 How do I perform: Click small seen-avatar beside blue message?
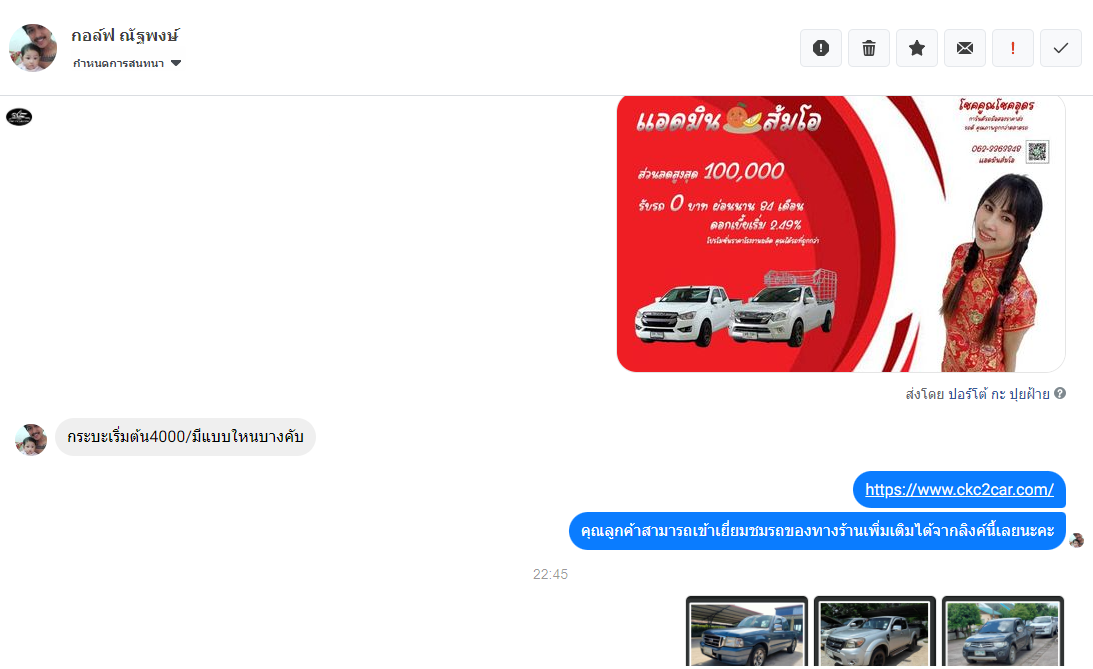pyautogui.click(x=1076, y=540)
